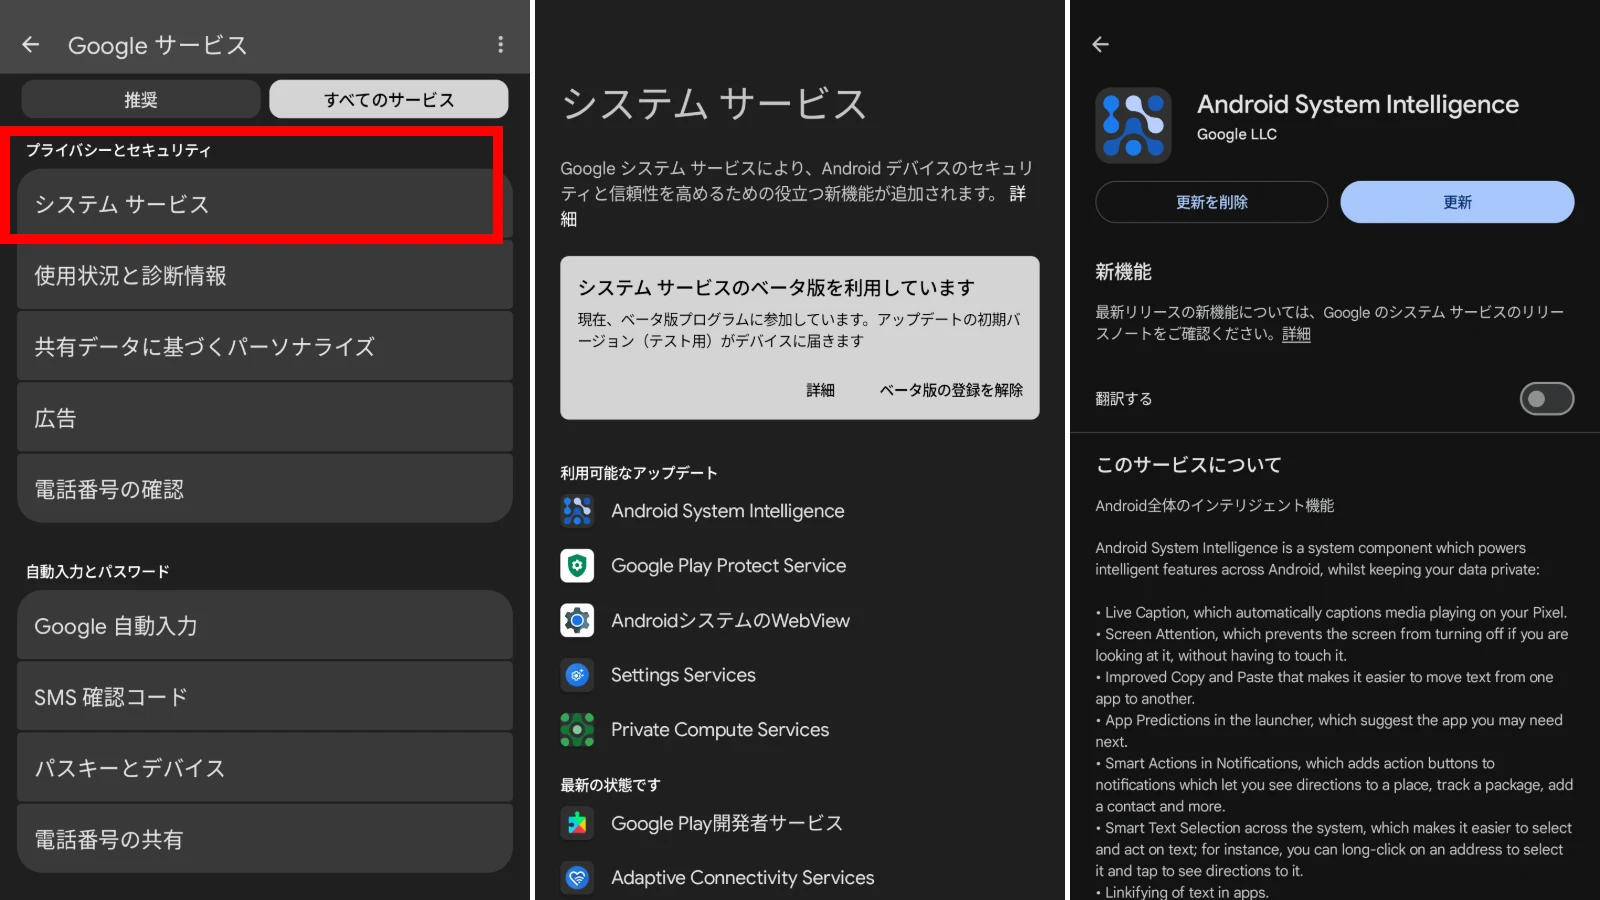1600x900 pixels.
Task: Tap the Google Play開発者サービス icon
Action: [577, 823]
